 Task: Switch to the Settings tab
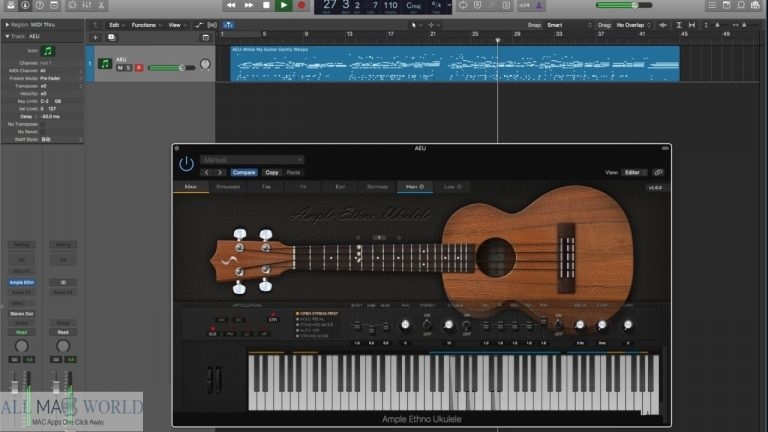377,187
